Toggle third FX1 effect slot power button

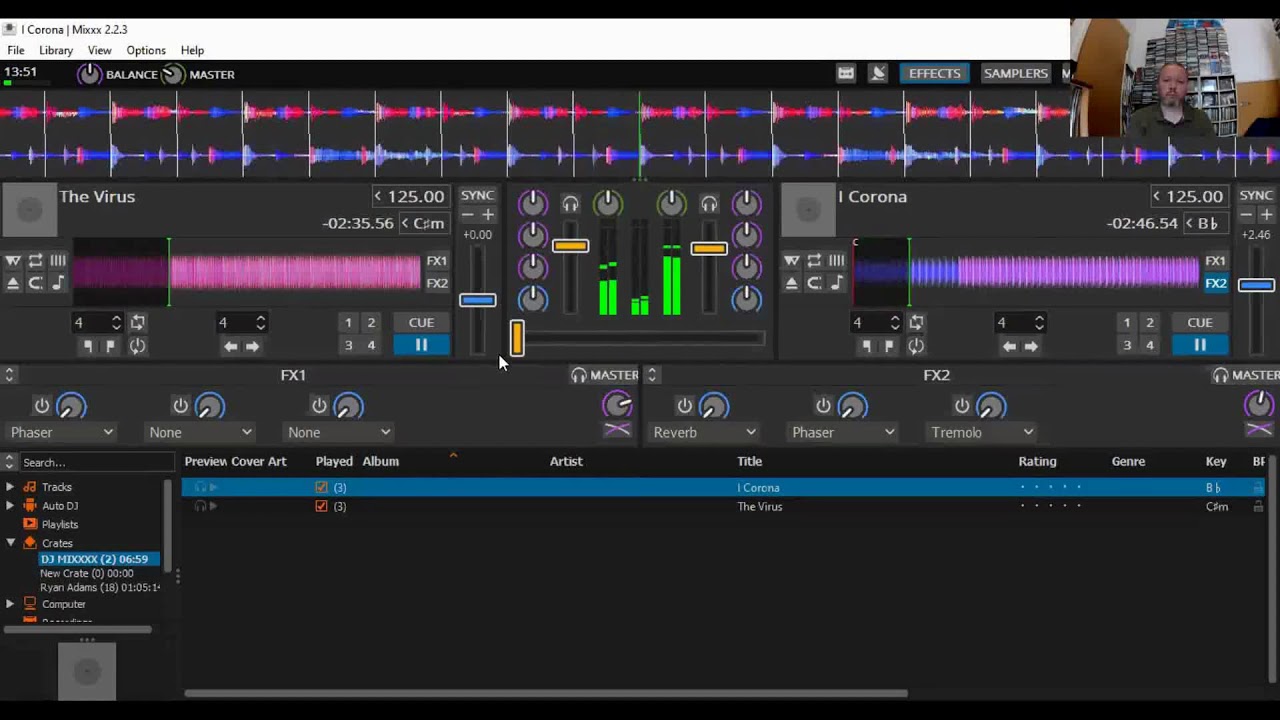coord(320,406)
